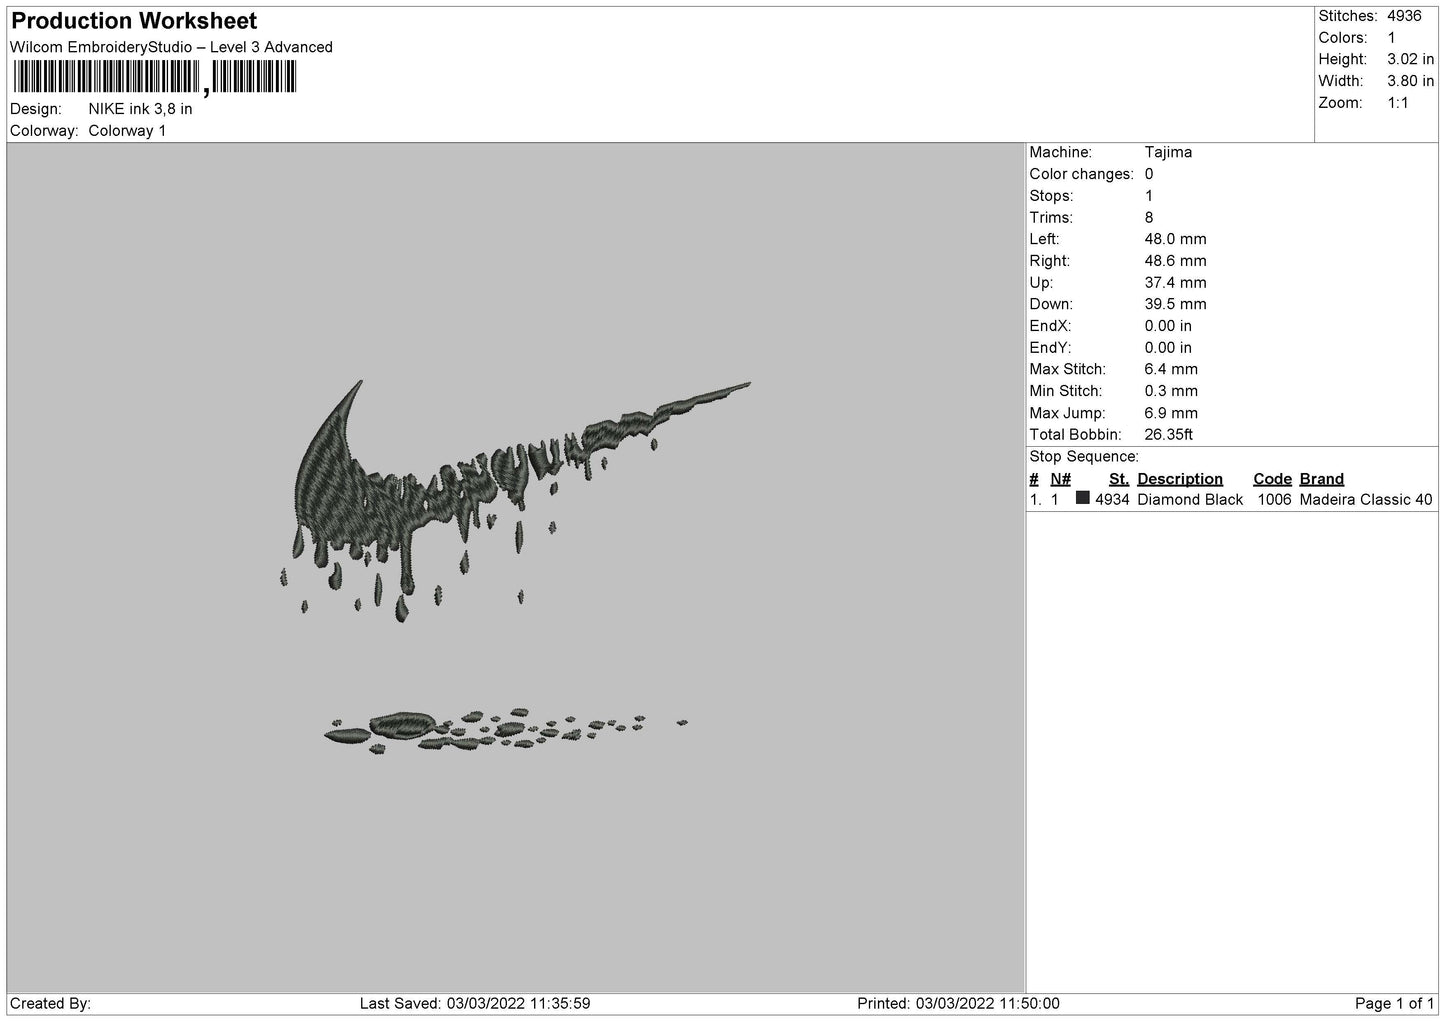Screen dimensions: 1445x1021
Task: Click the Zoom value 1:1
Action: coord(1397,103)
